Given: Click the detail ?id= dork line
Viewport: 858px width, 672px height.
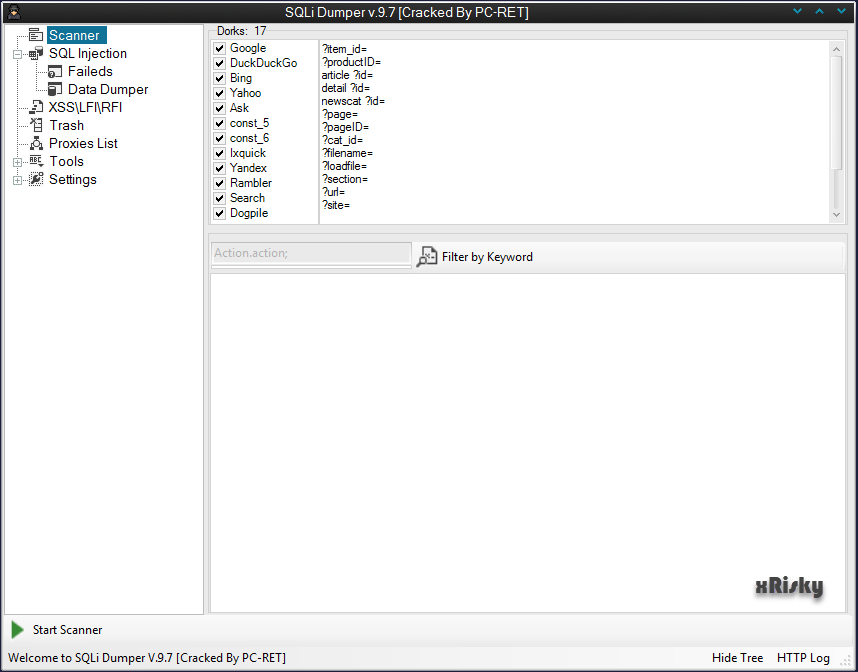Looking at the screenshot, I should point(346,88).
